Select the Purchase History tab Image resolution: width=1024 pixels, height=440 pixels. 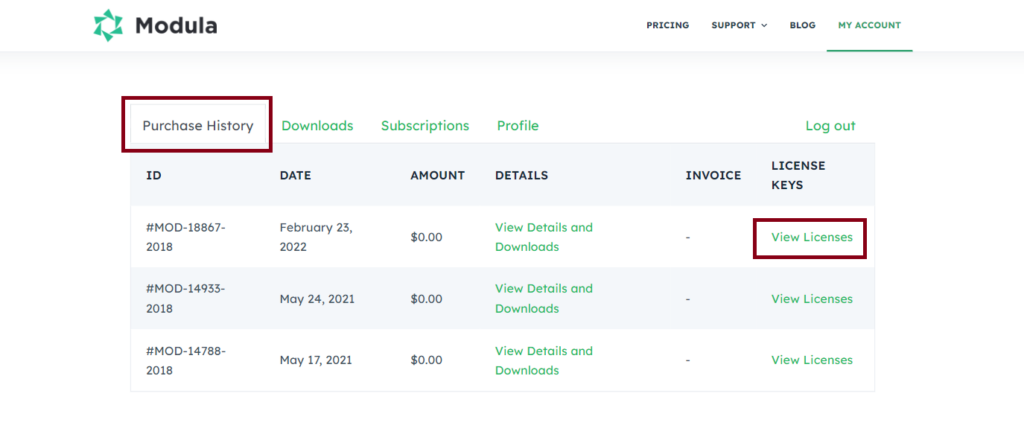tap(197, 126)
